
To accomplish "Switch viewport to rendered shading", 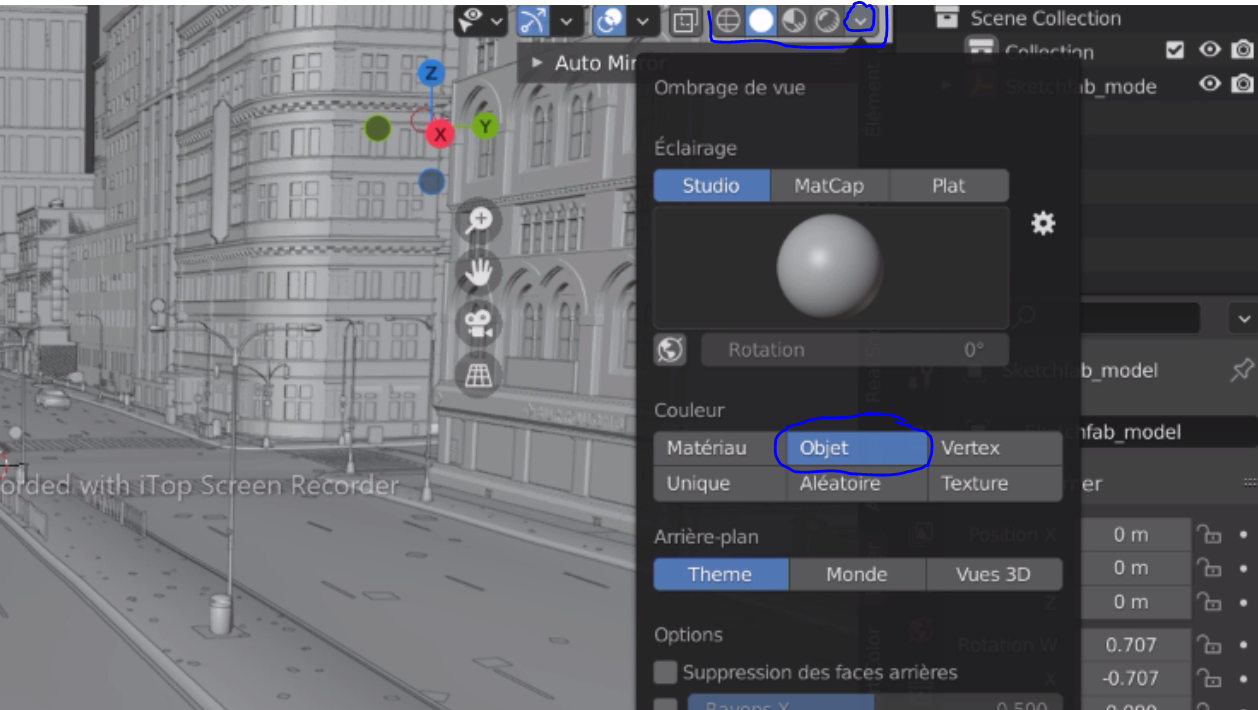I will [827, 21].
